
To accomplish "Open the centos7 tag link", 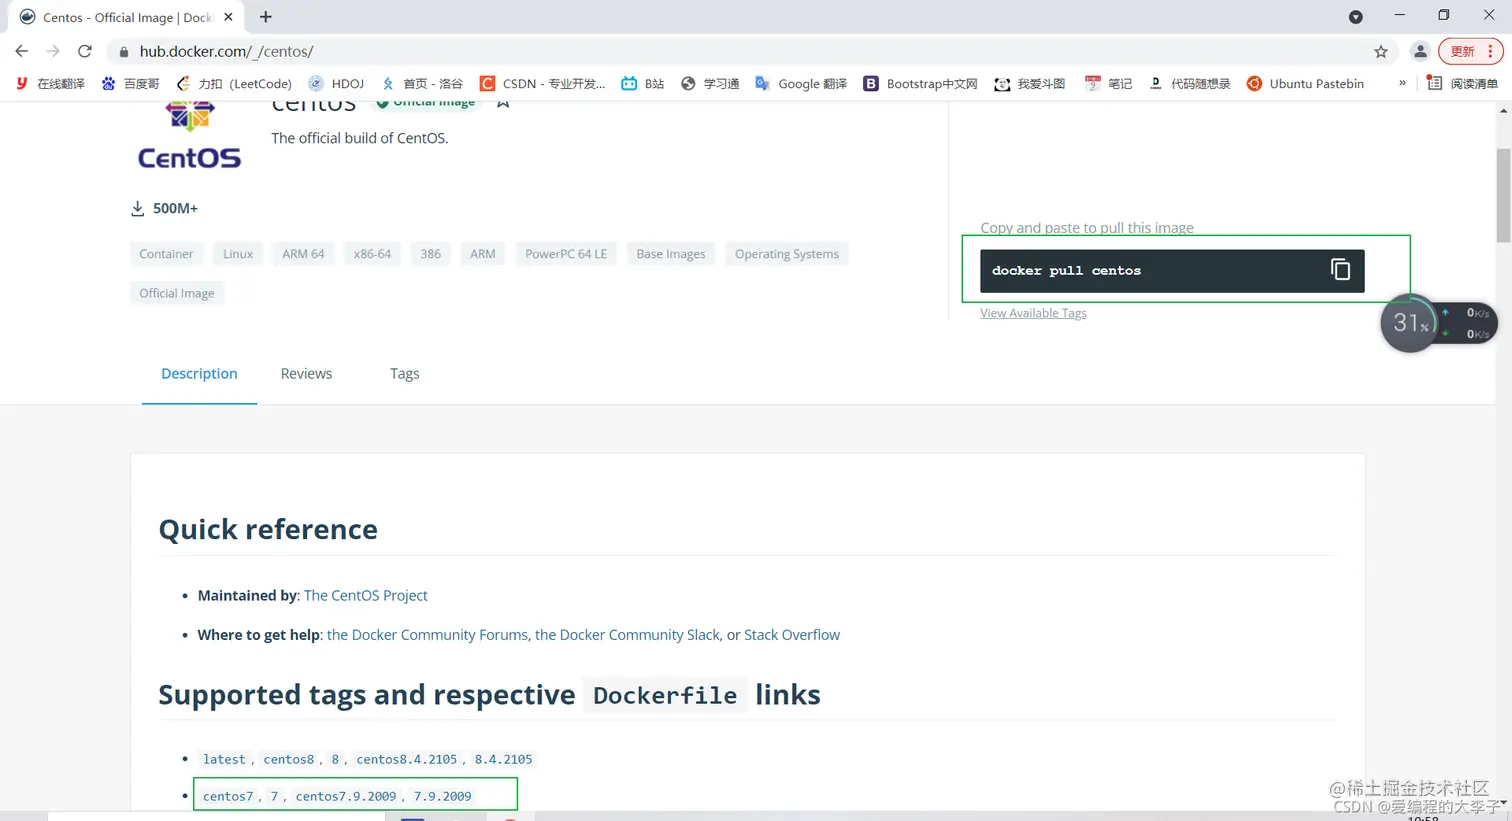I will tap(228, 796).
